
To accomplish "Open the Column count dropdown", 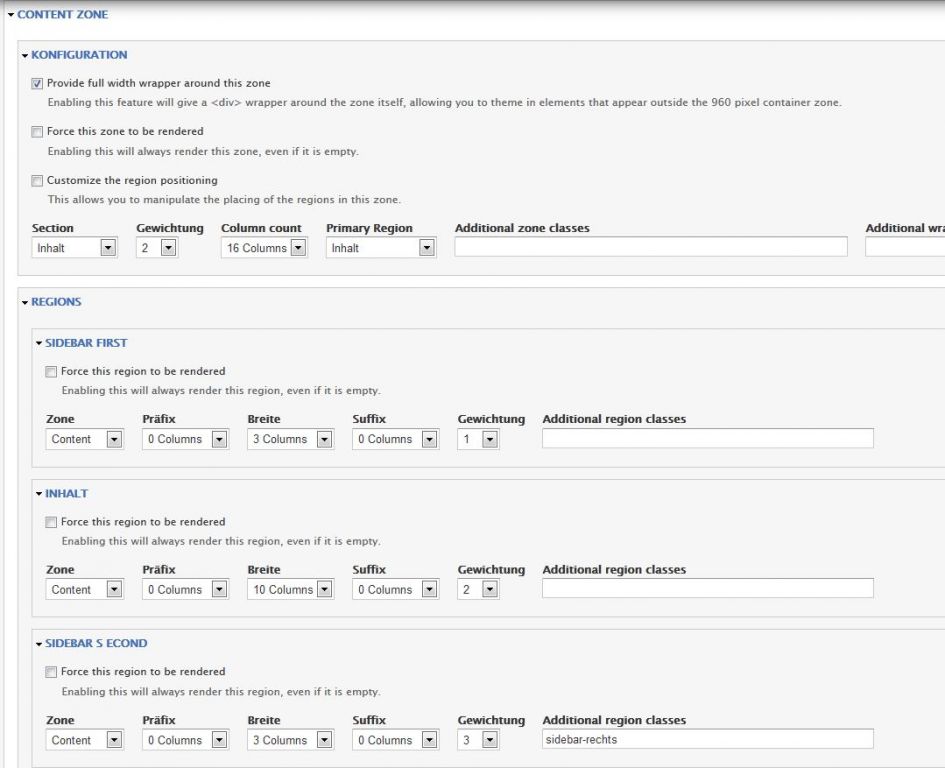I will [x=264, y=248].
